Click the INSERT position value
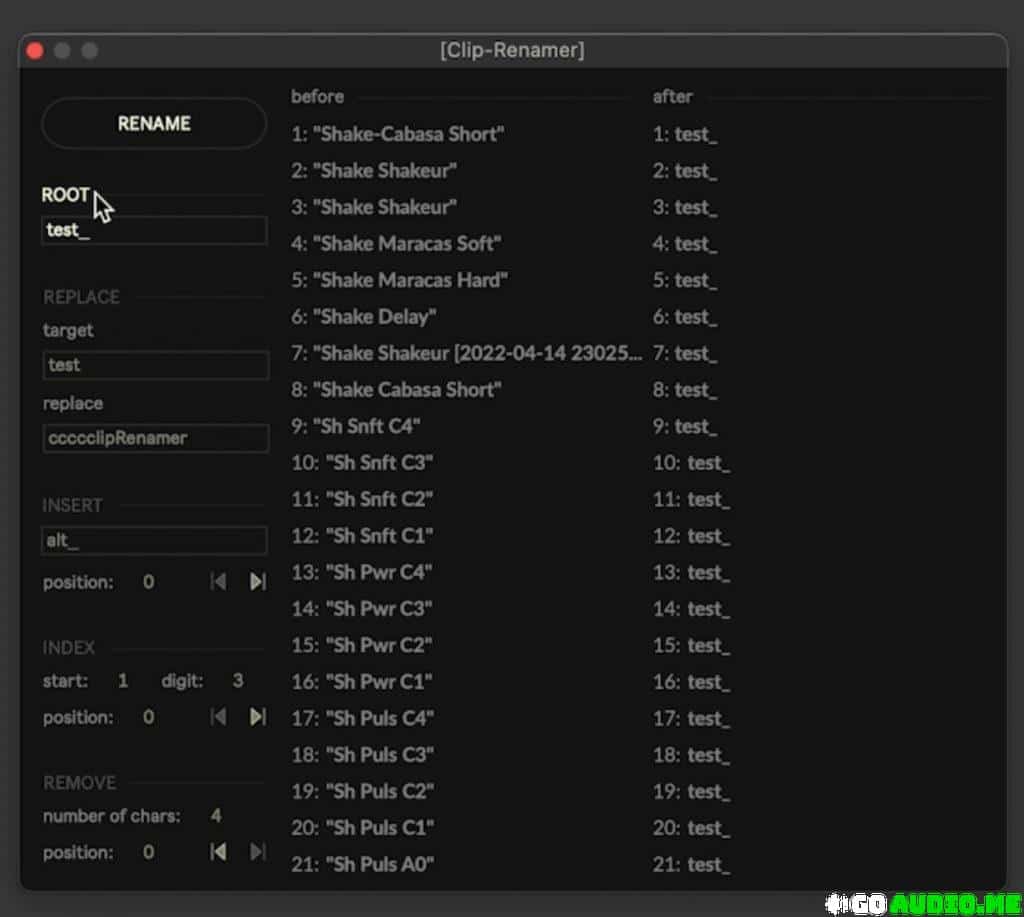This screenshot has height=917, width=1024. coord(149,582)
